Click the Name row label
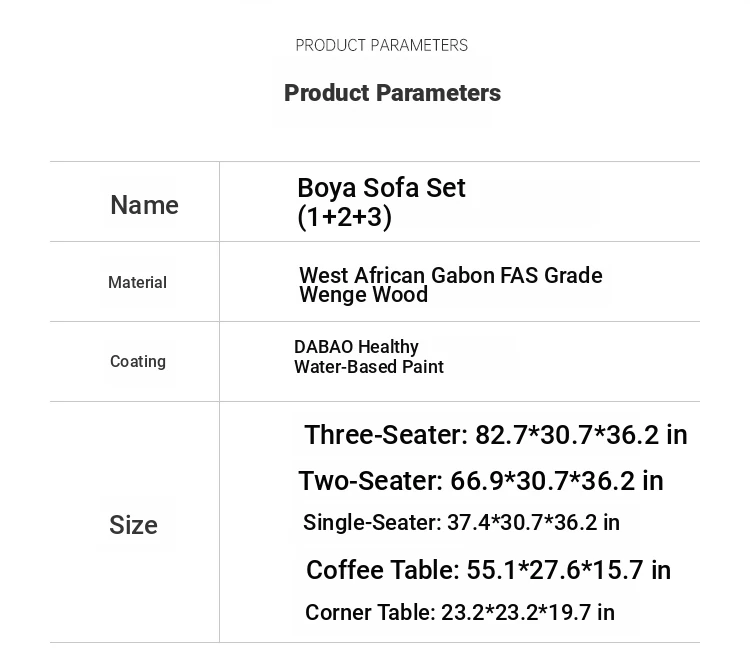Viewport: 750px width, 662px height. pos(144,205)
